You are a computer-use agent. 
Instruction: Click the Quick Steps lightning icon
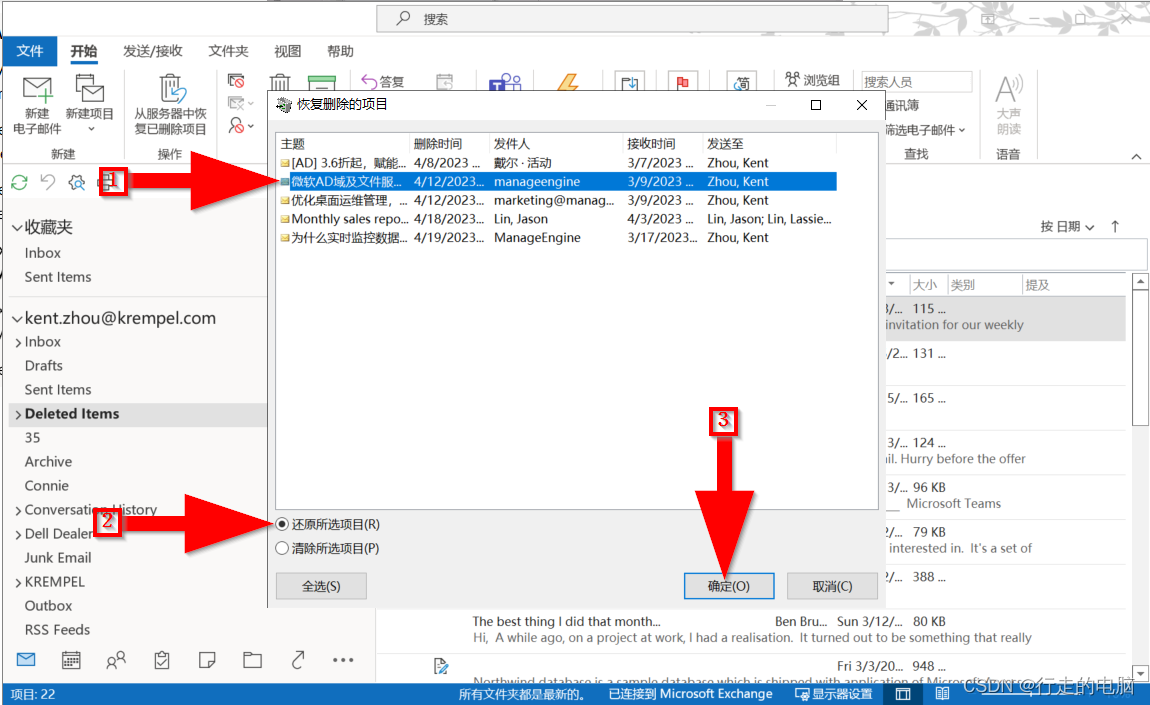pos(568,81)
